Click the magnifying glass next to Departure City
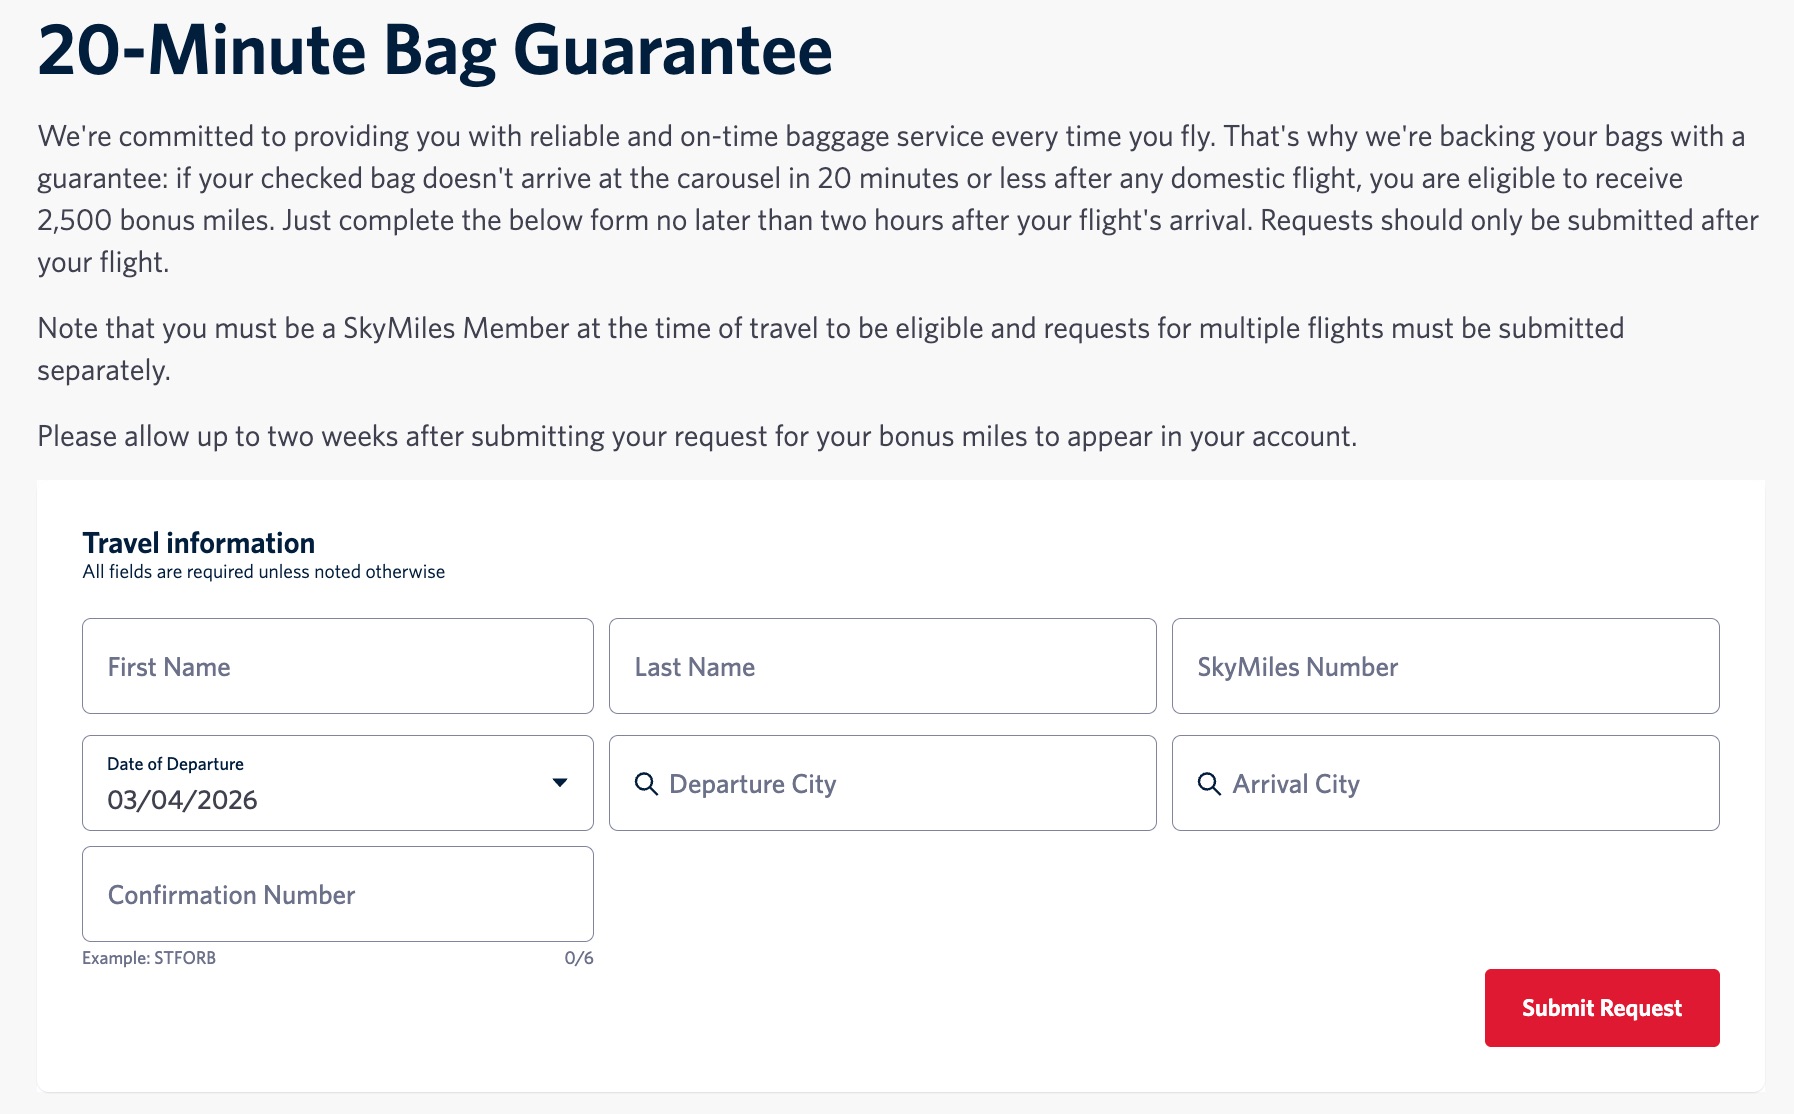The height and width of the screenshot is (1114, 1794). [x=646, y=784]
